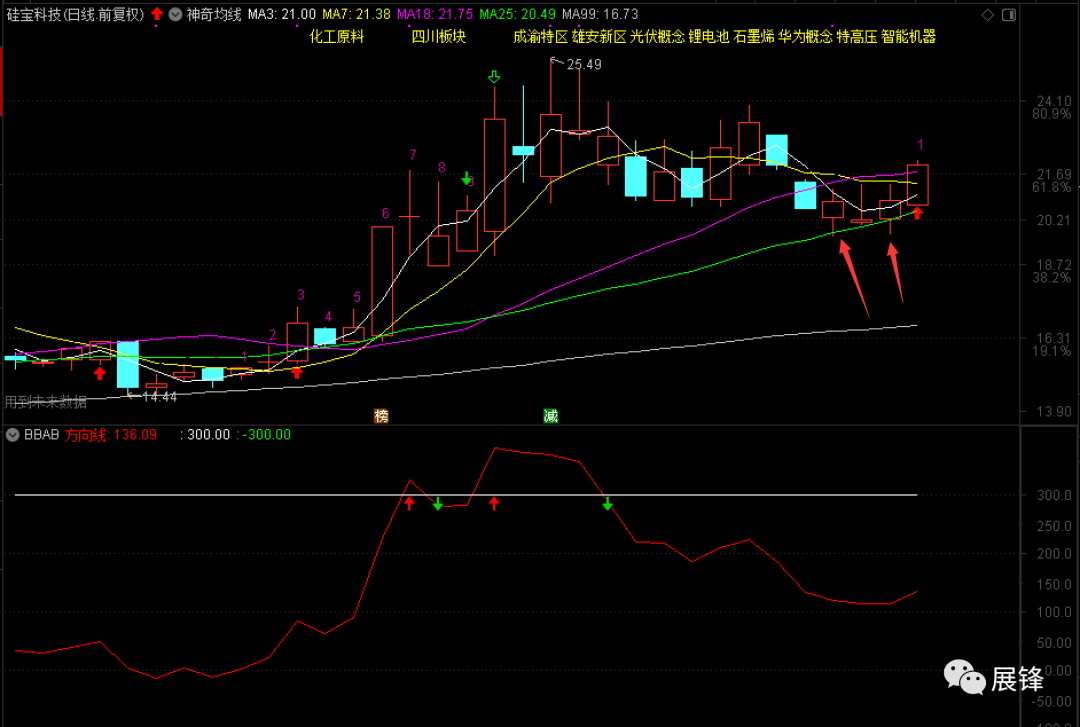1080x727 pixels.
Task: Click the 61.8% retracement axis label
Action: coord(1052,187)
